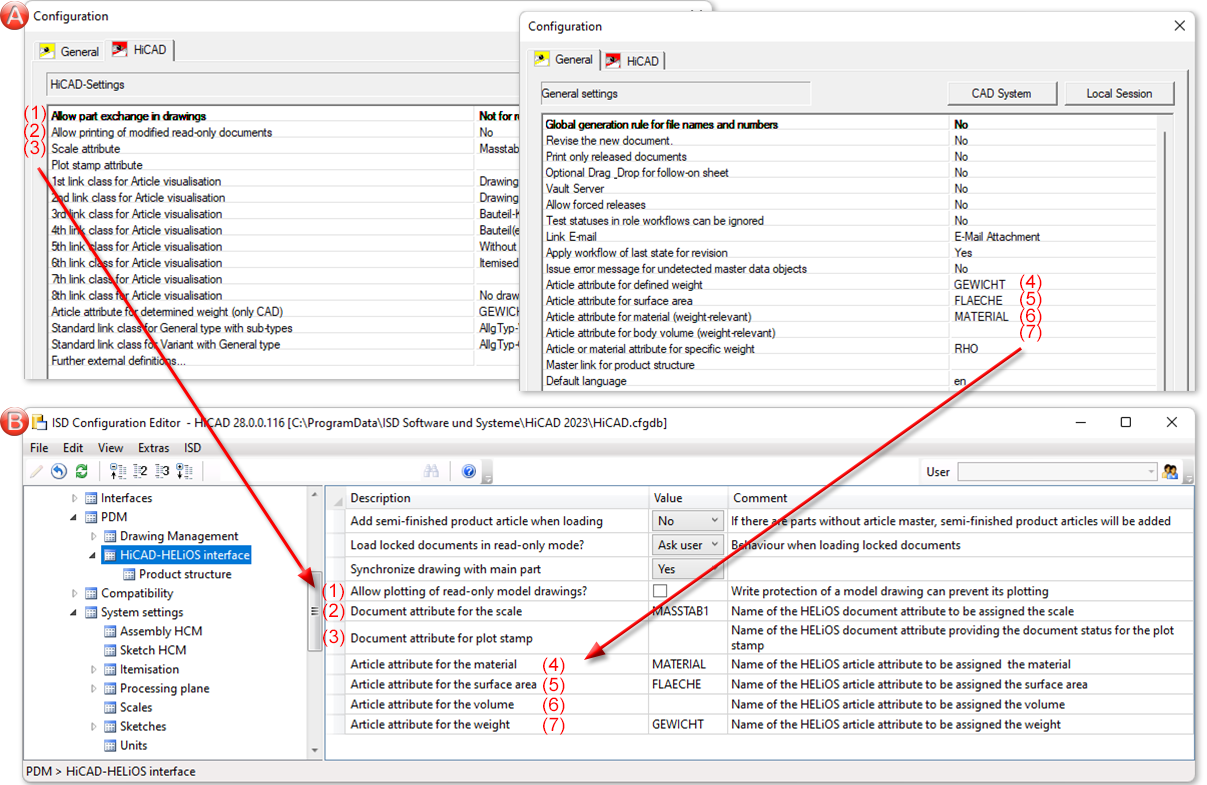Click the Description column header
The height and width of the screenshot is (785, 1207).
(x=497, y=497)
